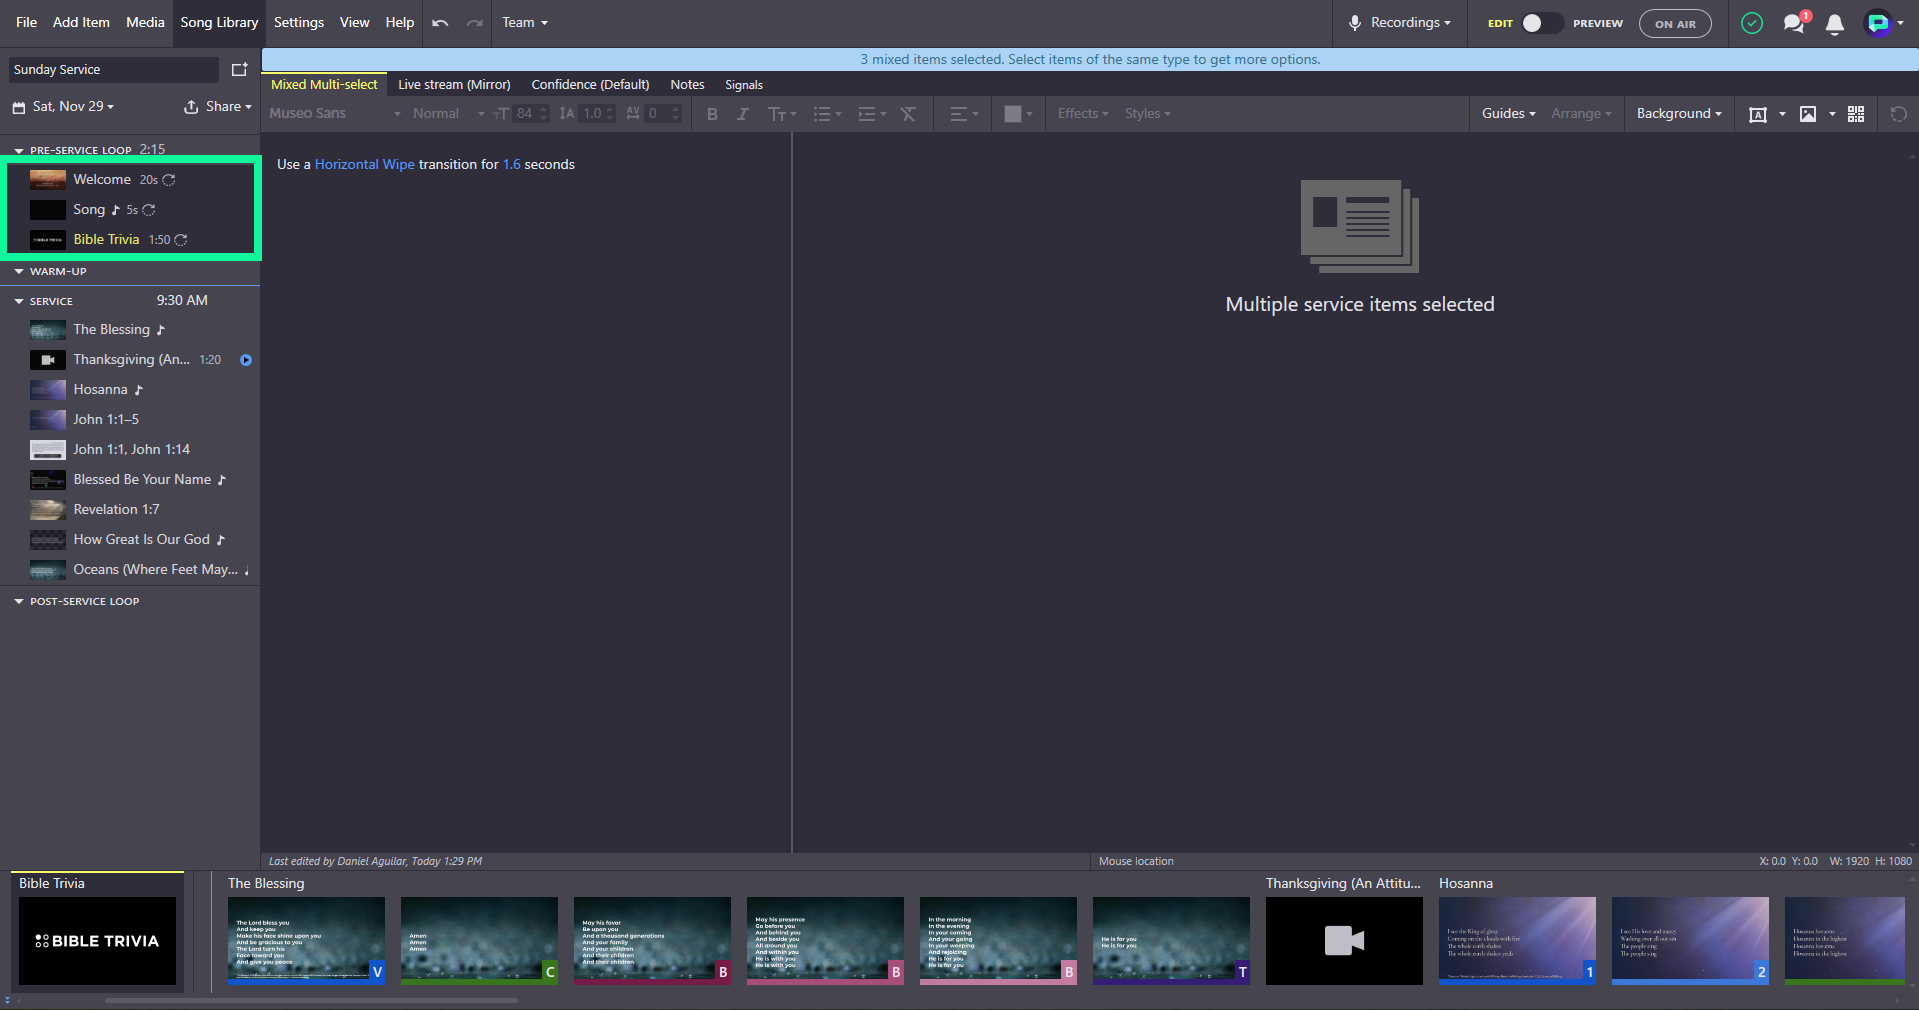Viewport: 1919px width, 1010px height.
Task: Click the Horizontal Wipe transition link
Action: (x=364, y=165)
